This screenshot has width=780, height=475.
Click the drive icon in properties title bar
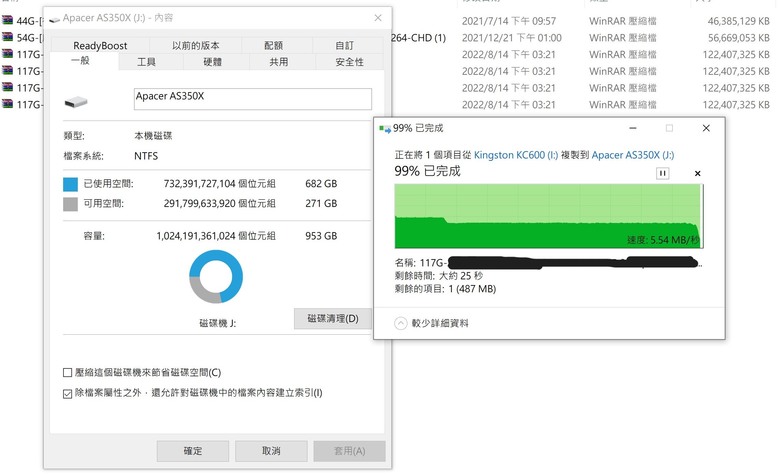tap(55, 19)
